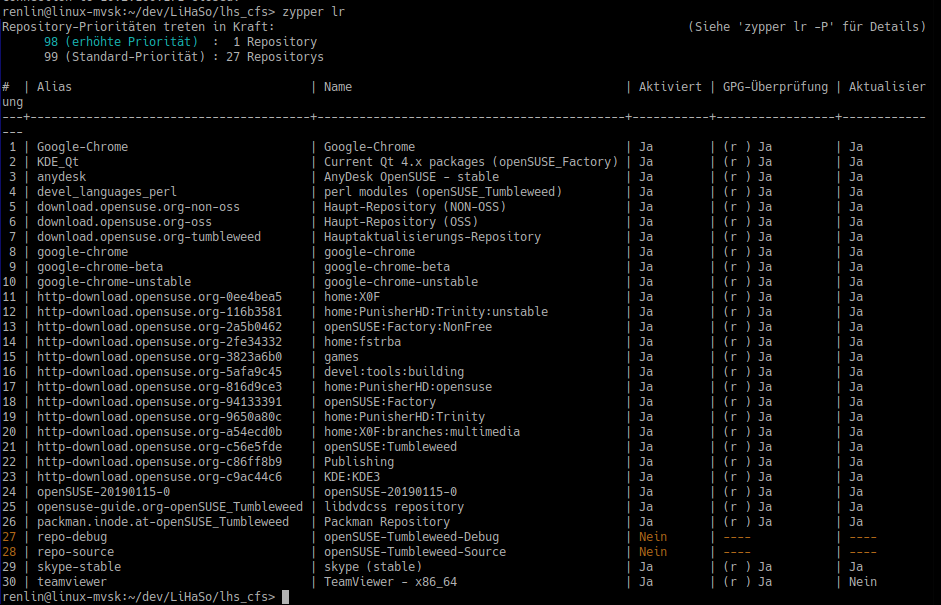The height and width of the screenshot is (605, 941).
Task: Click alias 'http-download.opensuse.org-2a5b0462'
Action: point(159,327)
